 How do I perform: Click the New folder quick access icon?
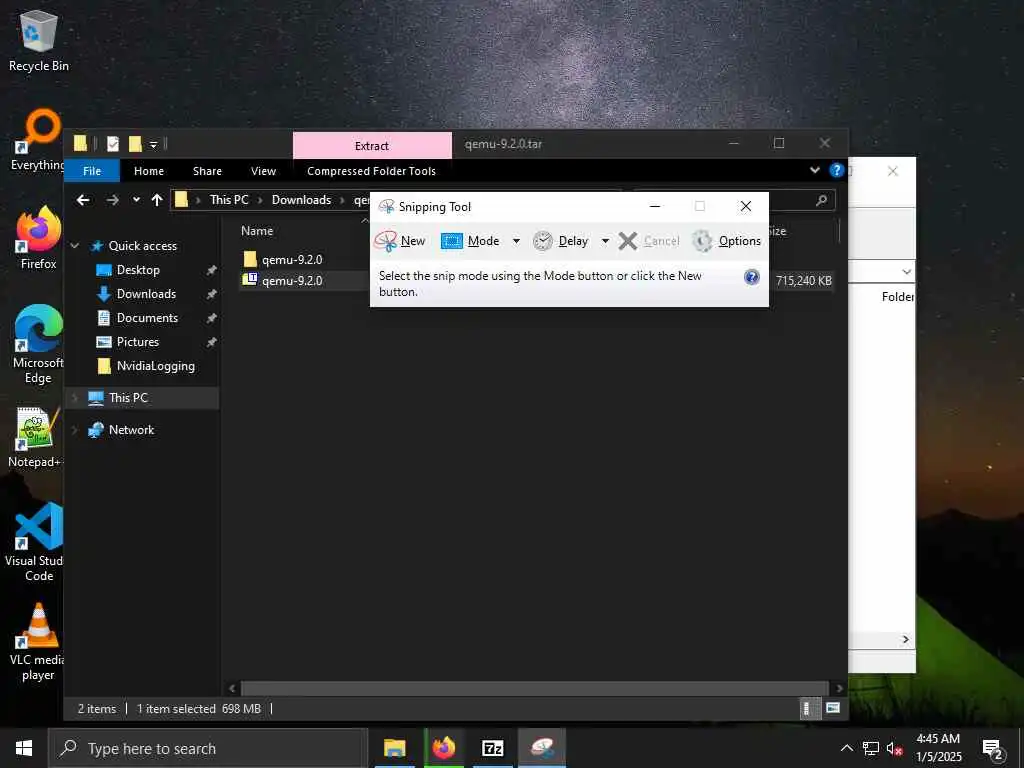135,144
